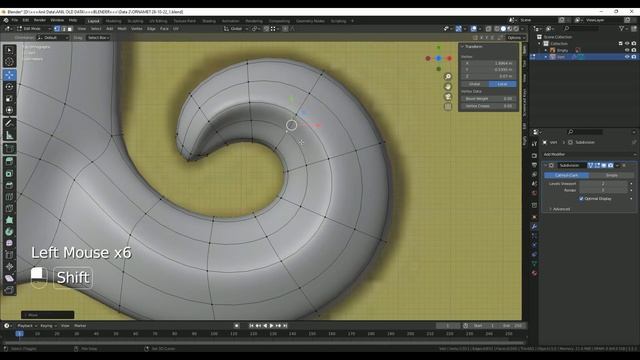The width and height of the screenshot is (640, 360).
Task: Select the Spin tool
Action: tap(9, 232)
